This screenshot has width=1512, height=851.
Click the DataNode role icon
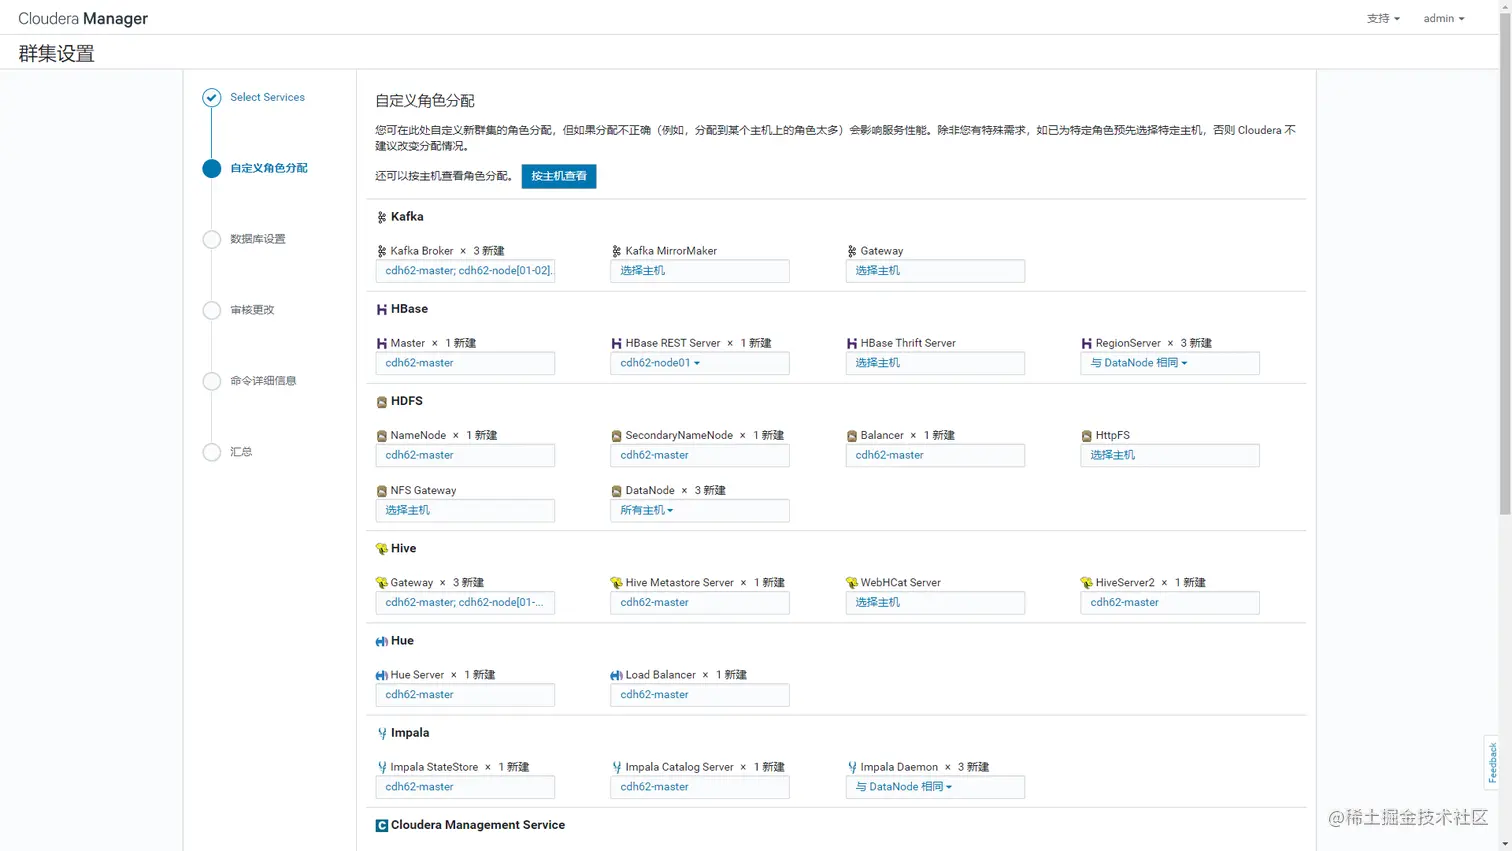(616, 491)
